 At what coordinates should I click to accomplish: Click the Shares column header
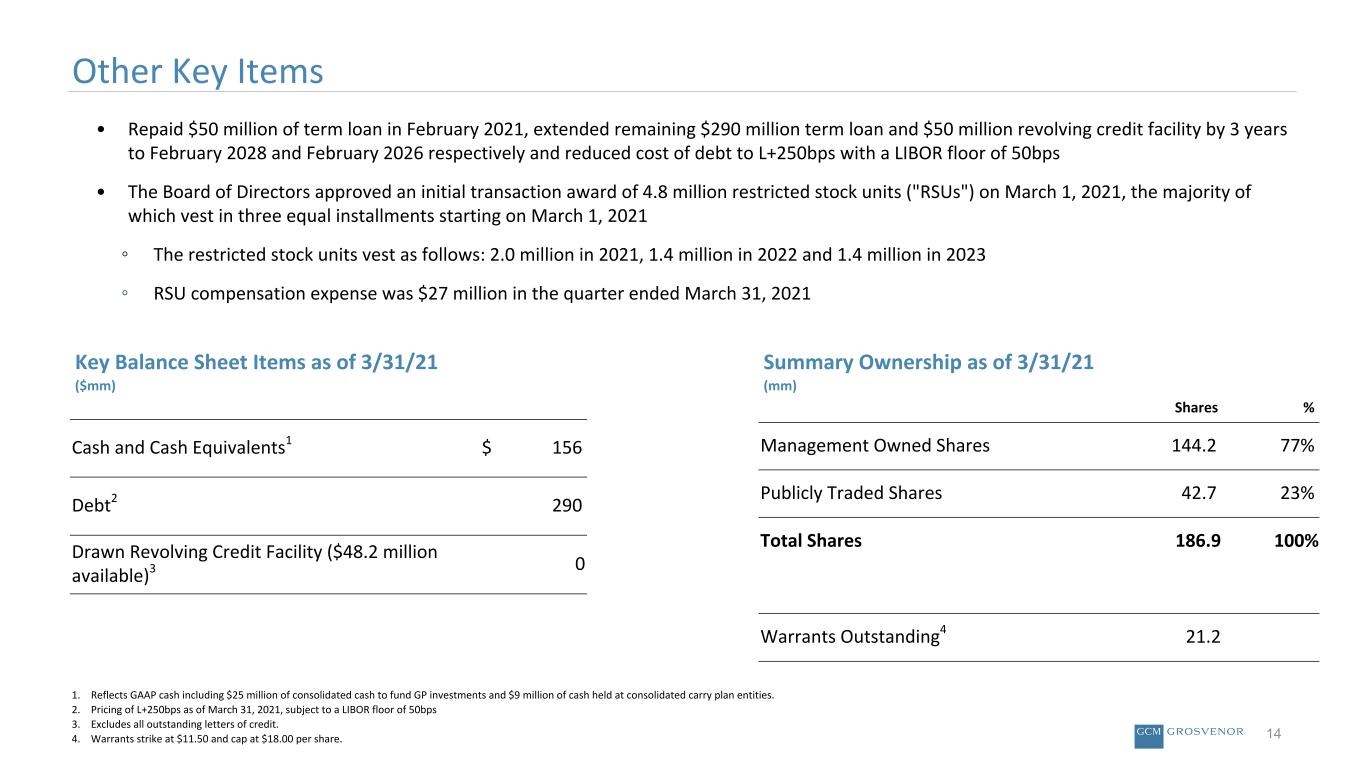[1195, 408]
